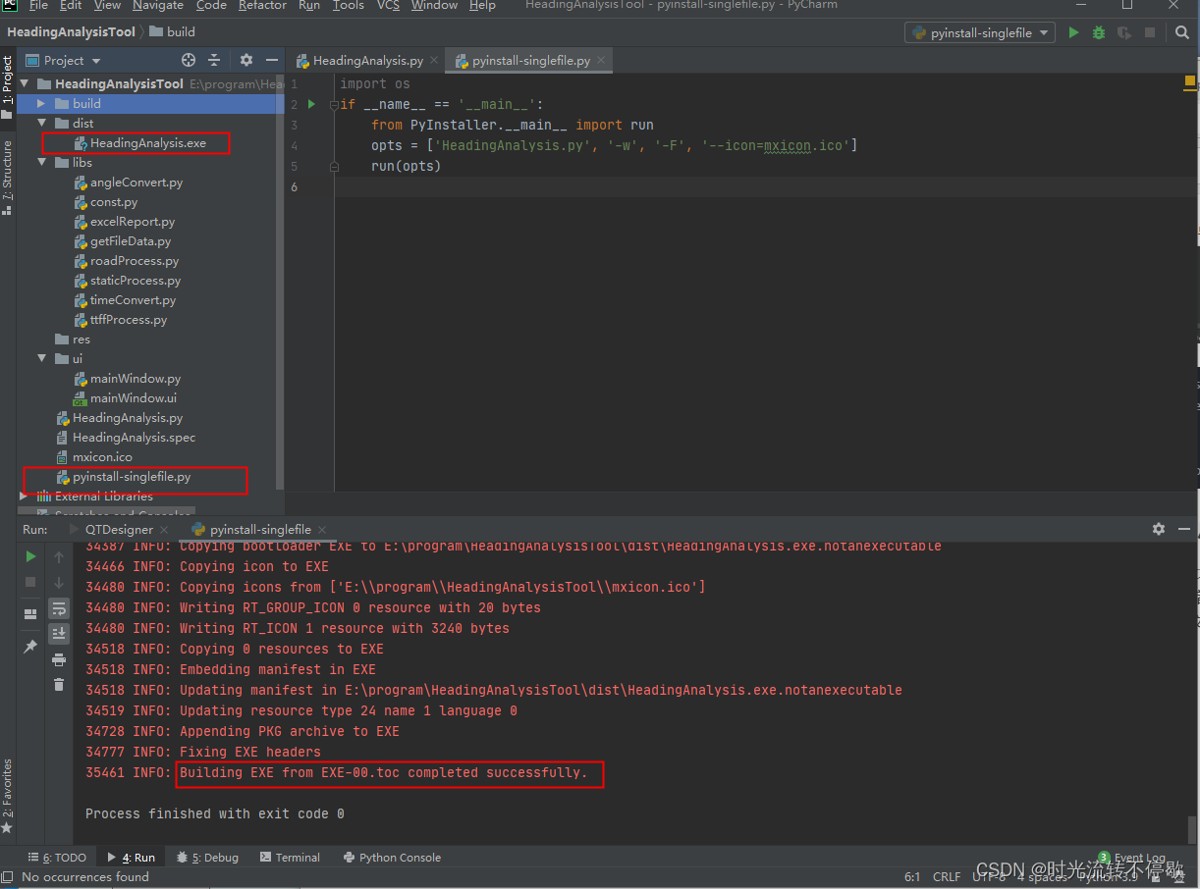Open the pyinstall-singlefile run configuration dropdown
Viewport: 1200px width, 889px height.
(980, 33)
